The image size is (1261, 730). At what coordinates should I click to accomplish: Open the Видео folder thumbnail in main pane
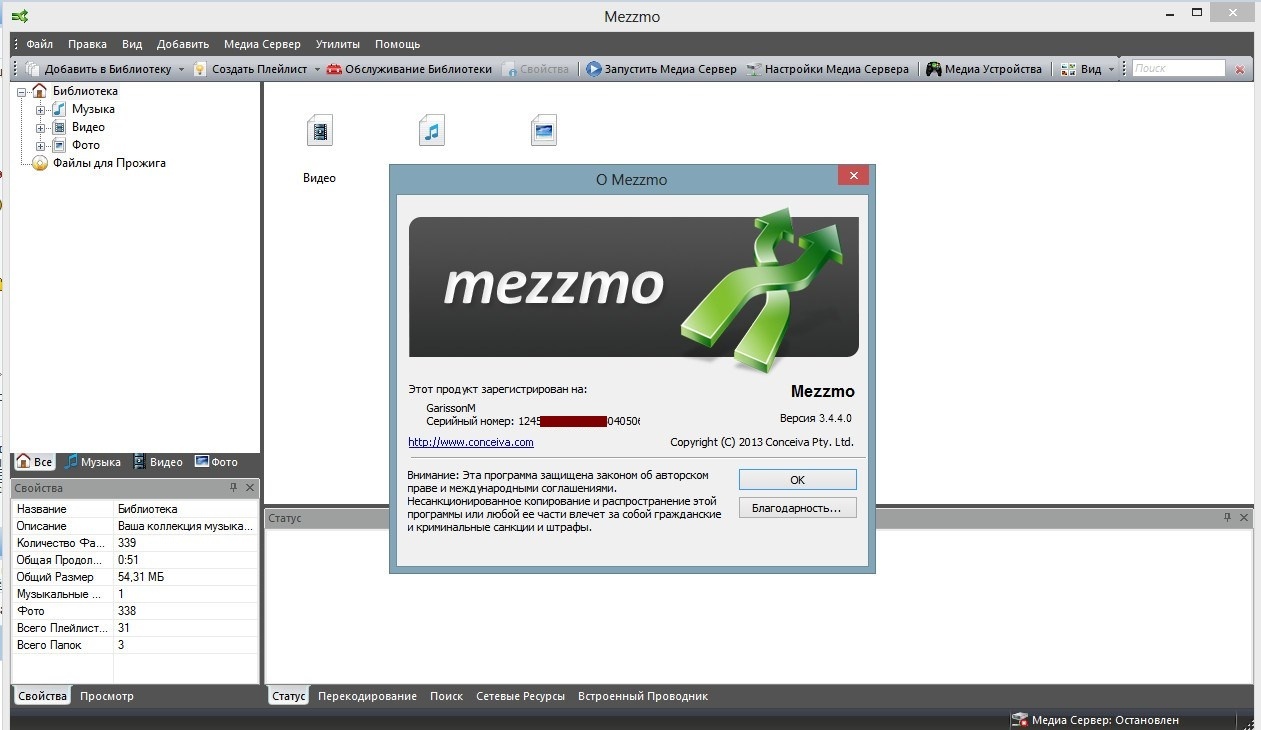click(319, 130)
